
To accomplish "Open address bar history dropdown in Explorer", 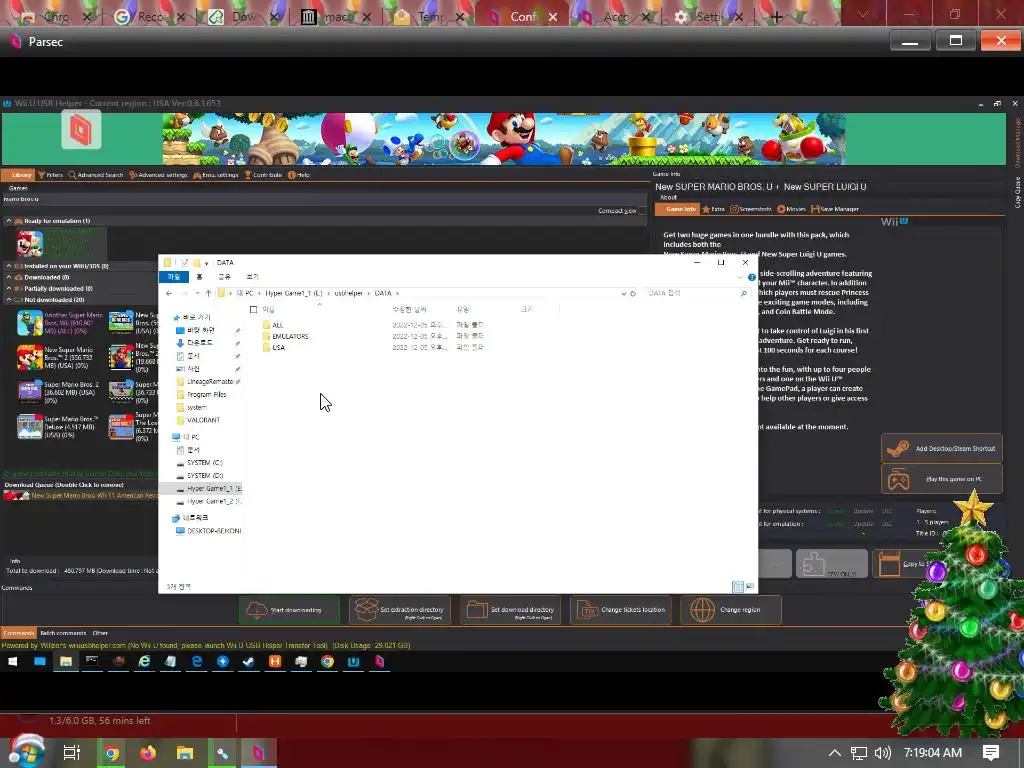I will [x=623, y=293].
